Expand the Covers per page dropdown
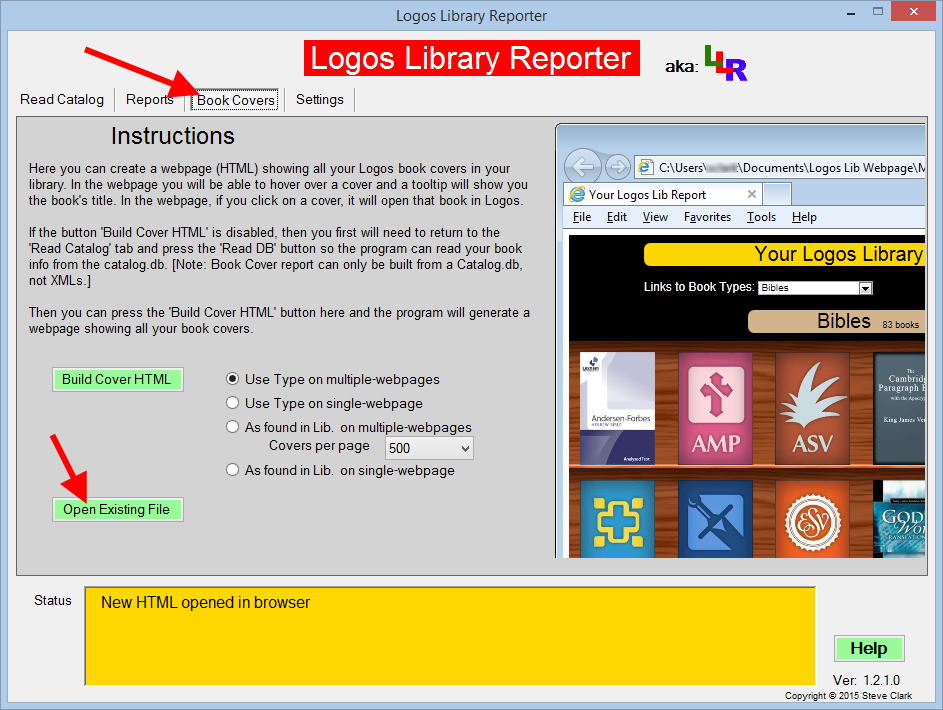Viewport: 943px width, 710px height. (x=429, y=448)
